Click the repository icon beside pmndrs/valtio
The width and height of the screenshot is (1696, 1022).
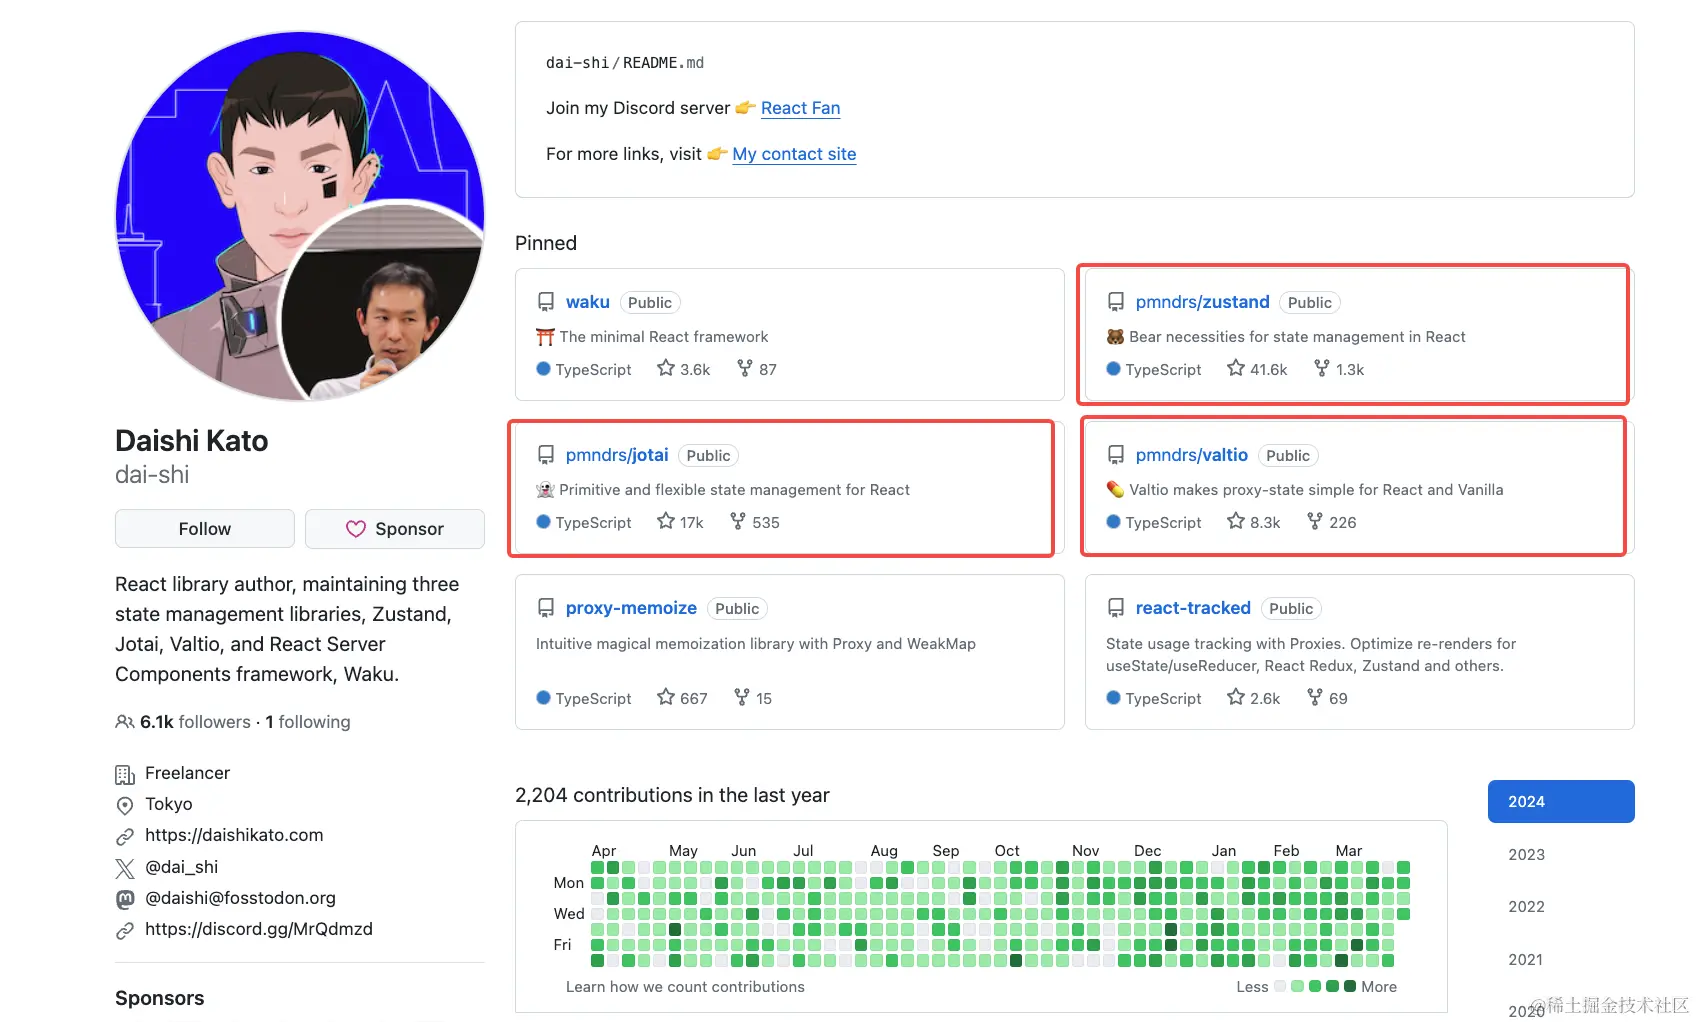[x=1116, y=455]
